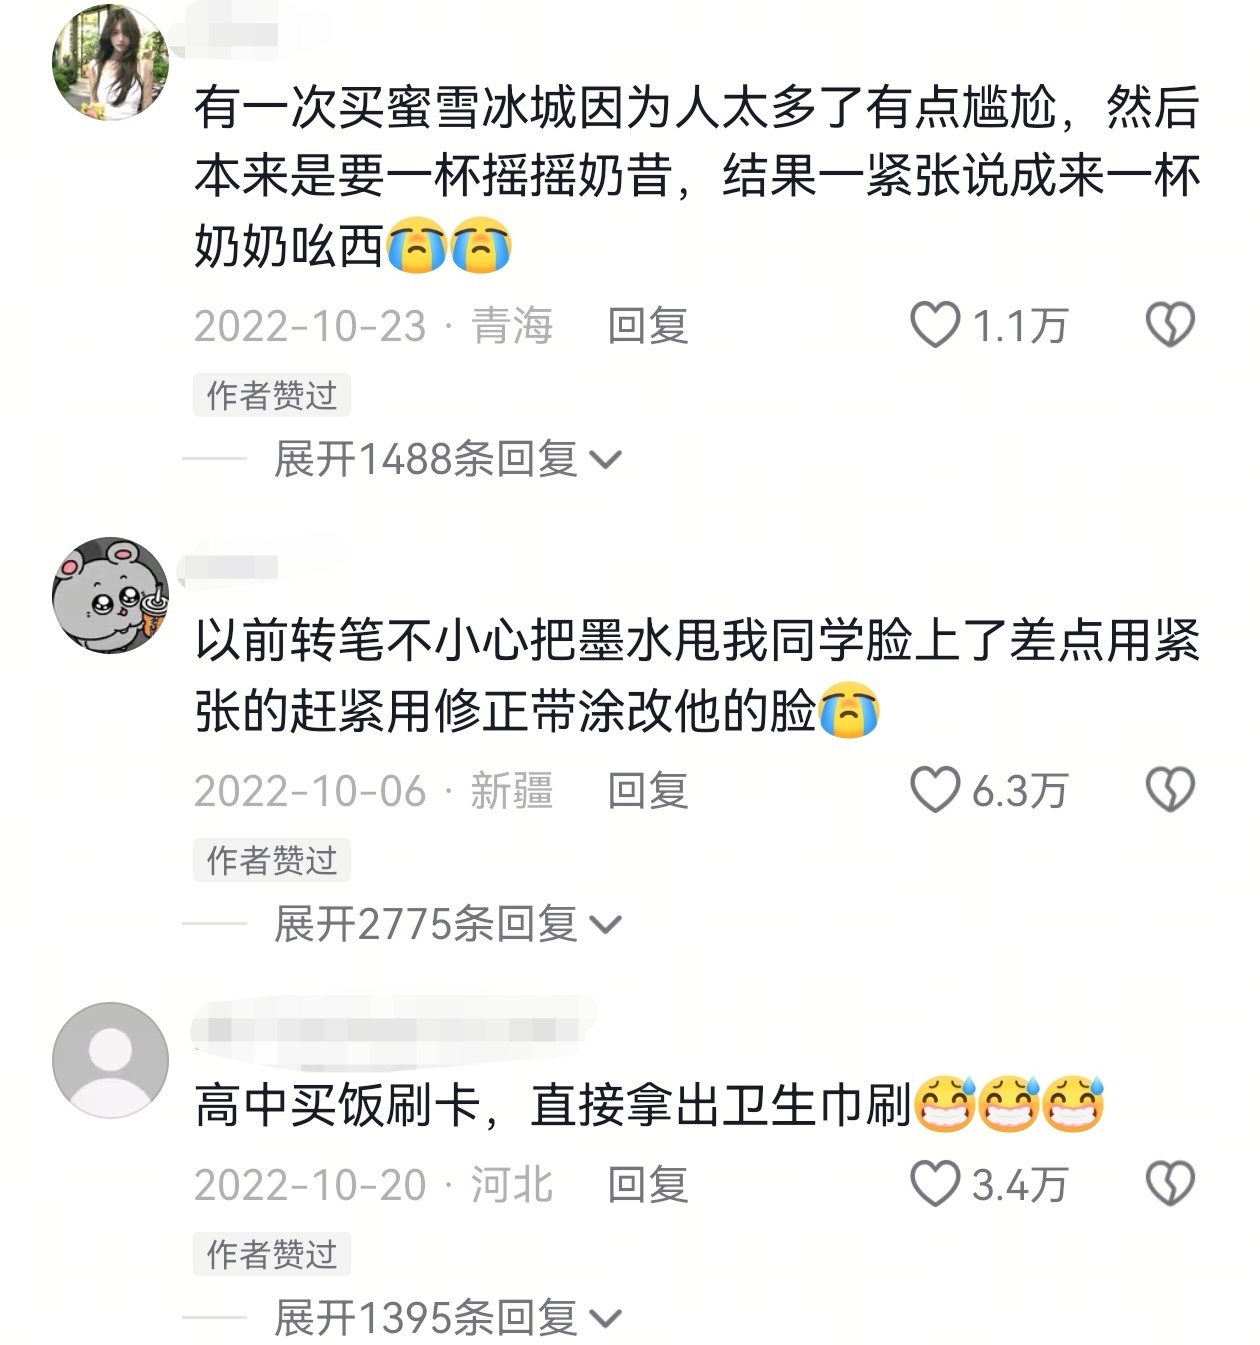1260x1345 pixels.
Task: Reply to the 河北 comment via 回复
Action: click(x=648, y=1185)
